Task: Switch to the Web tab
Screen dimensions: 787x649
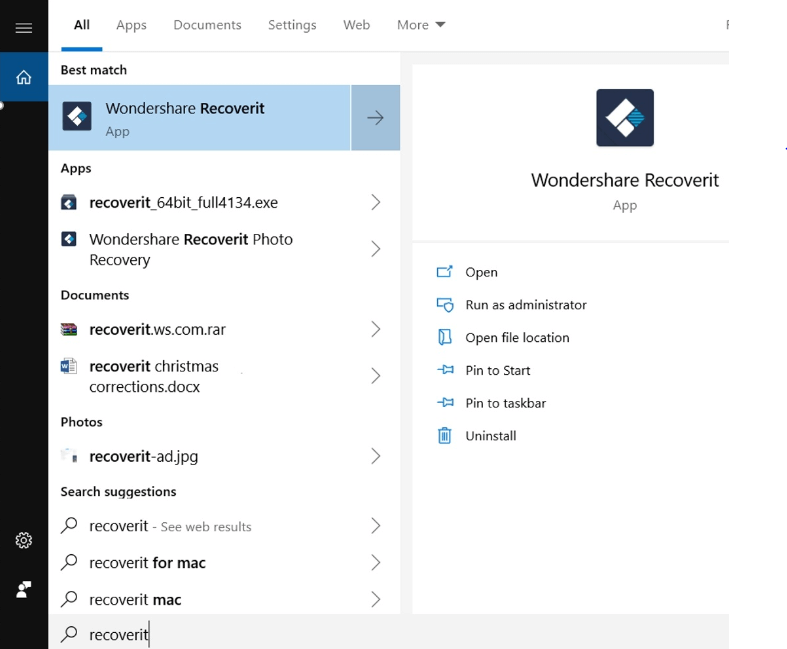Action: (x=356, y=25)
